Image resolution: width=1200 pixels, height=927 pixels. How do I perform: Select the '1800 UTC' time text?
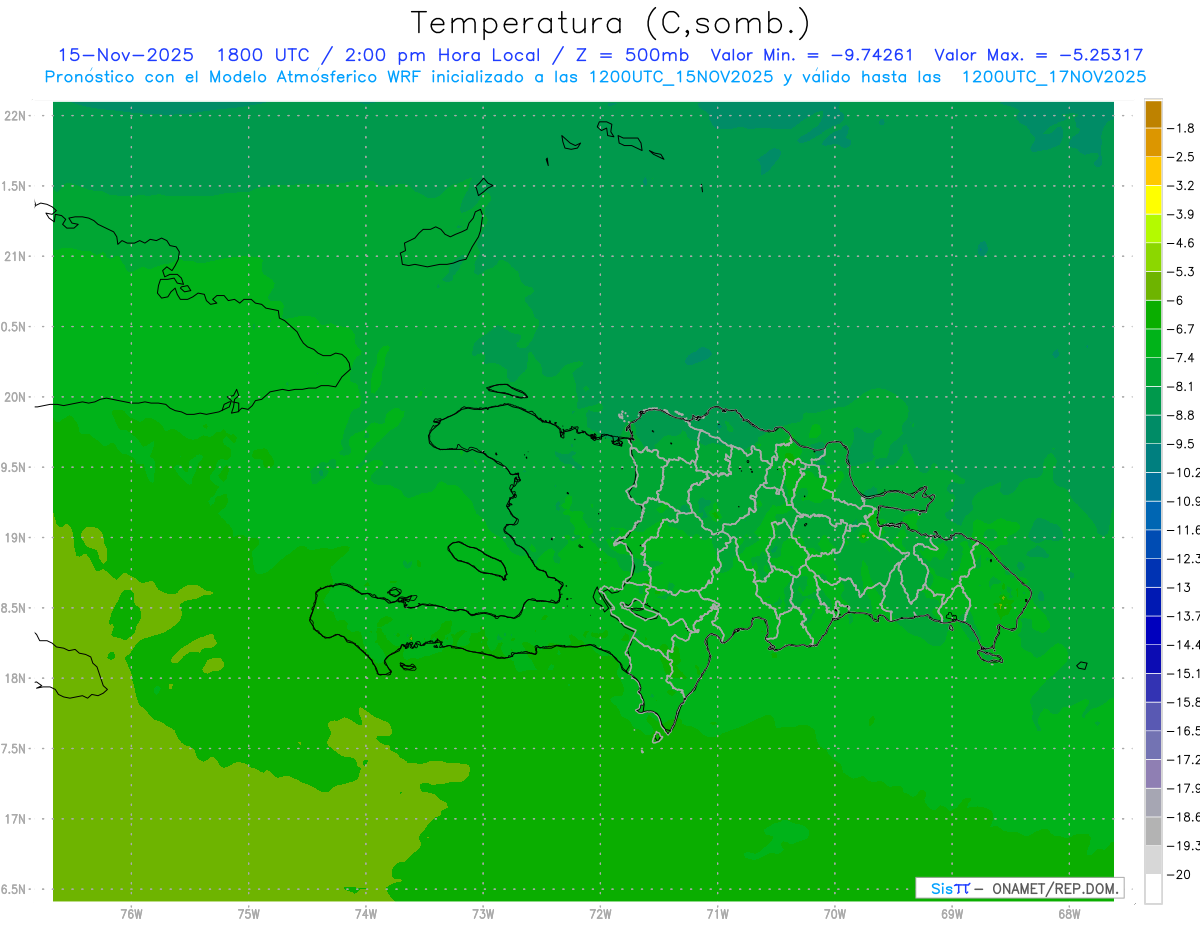(x=264, y=55)
